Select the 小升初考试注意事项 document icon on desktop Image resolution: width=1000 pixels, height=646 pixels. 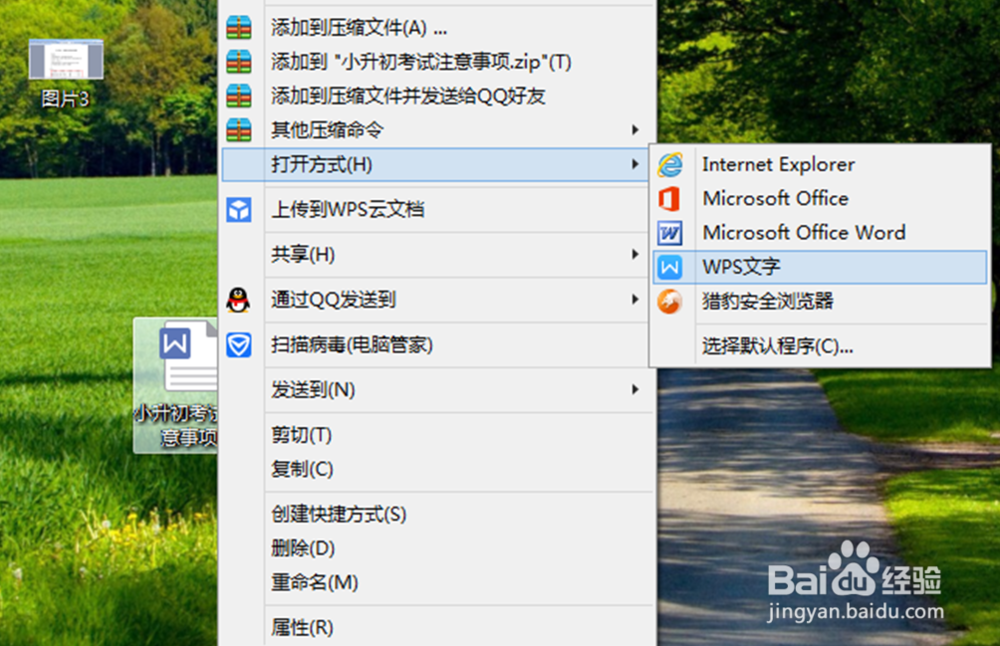pos(176,386)
